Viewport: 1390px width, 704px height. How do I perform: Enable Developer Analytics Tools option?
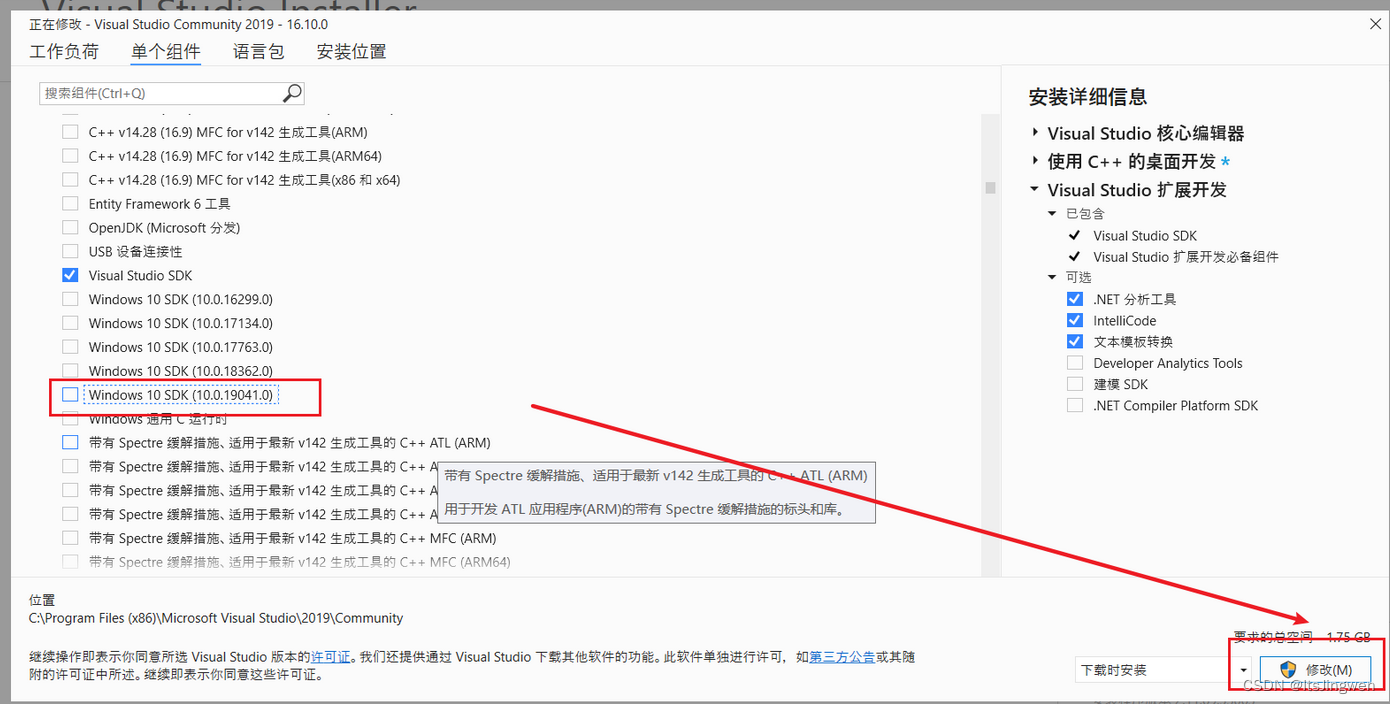coord(1075,363)
